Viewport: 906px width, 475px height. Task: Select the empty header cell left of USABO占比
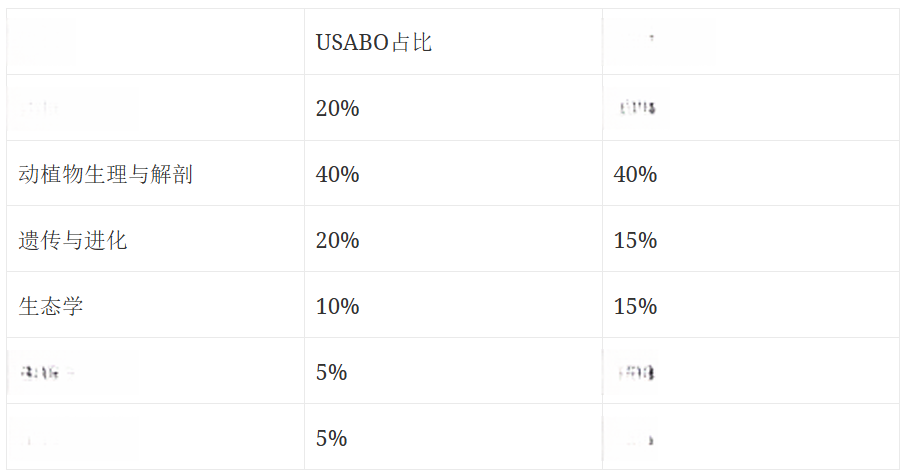[155, 42]
